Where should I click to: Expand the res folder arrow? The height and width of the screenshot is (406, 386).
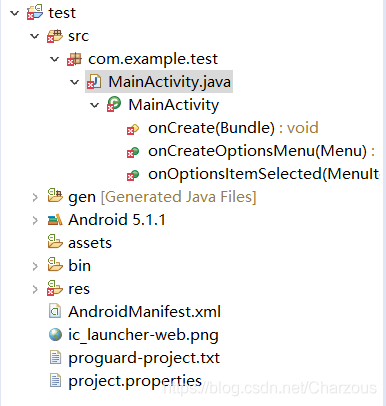(35, 289)
